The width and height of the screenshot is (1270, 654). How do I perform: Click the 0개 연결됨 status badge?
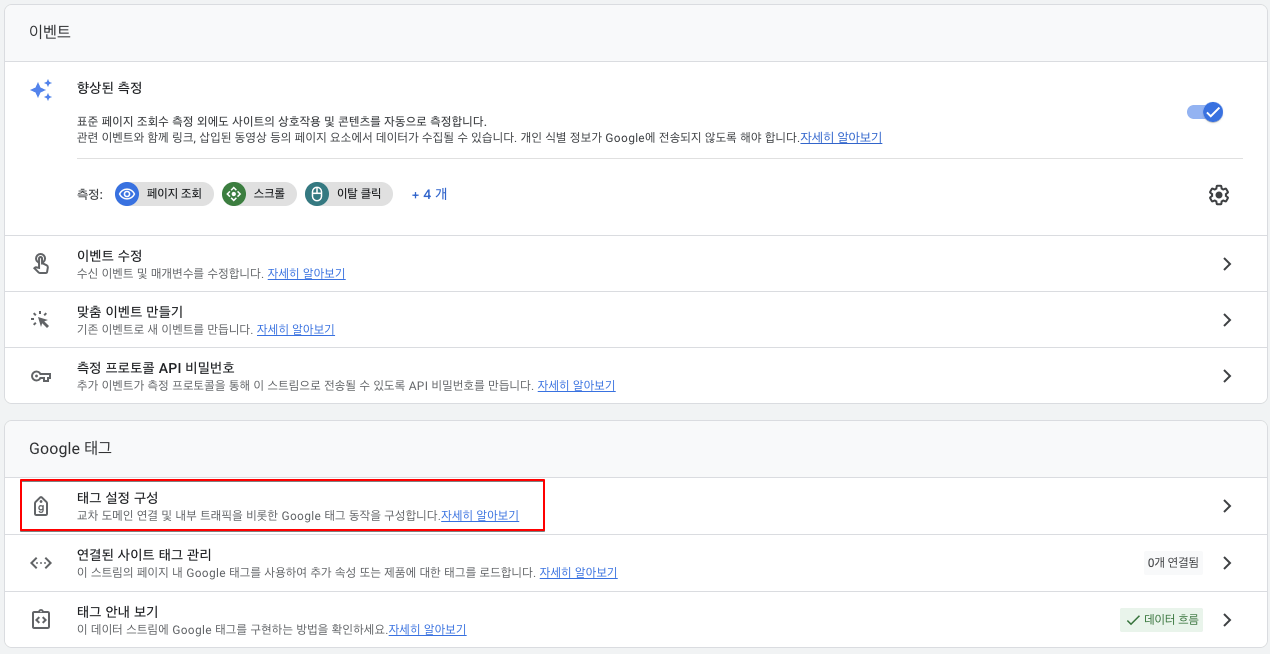[1175, 563]
